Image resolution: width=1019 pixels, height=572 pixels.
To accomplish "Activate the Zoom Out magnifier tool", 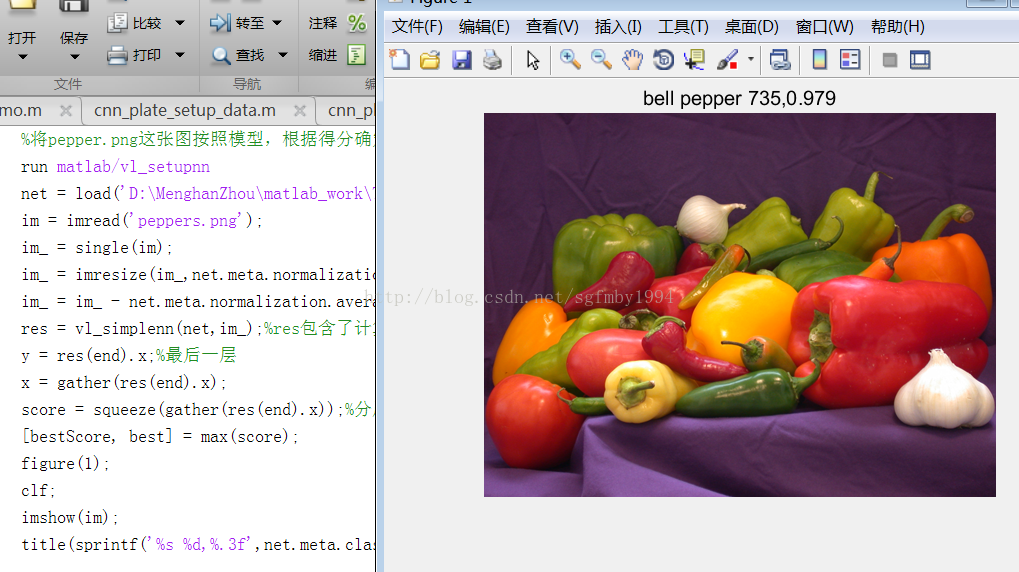I will (601, 60).
